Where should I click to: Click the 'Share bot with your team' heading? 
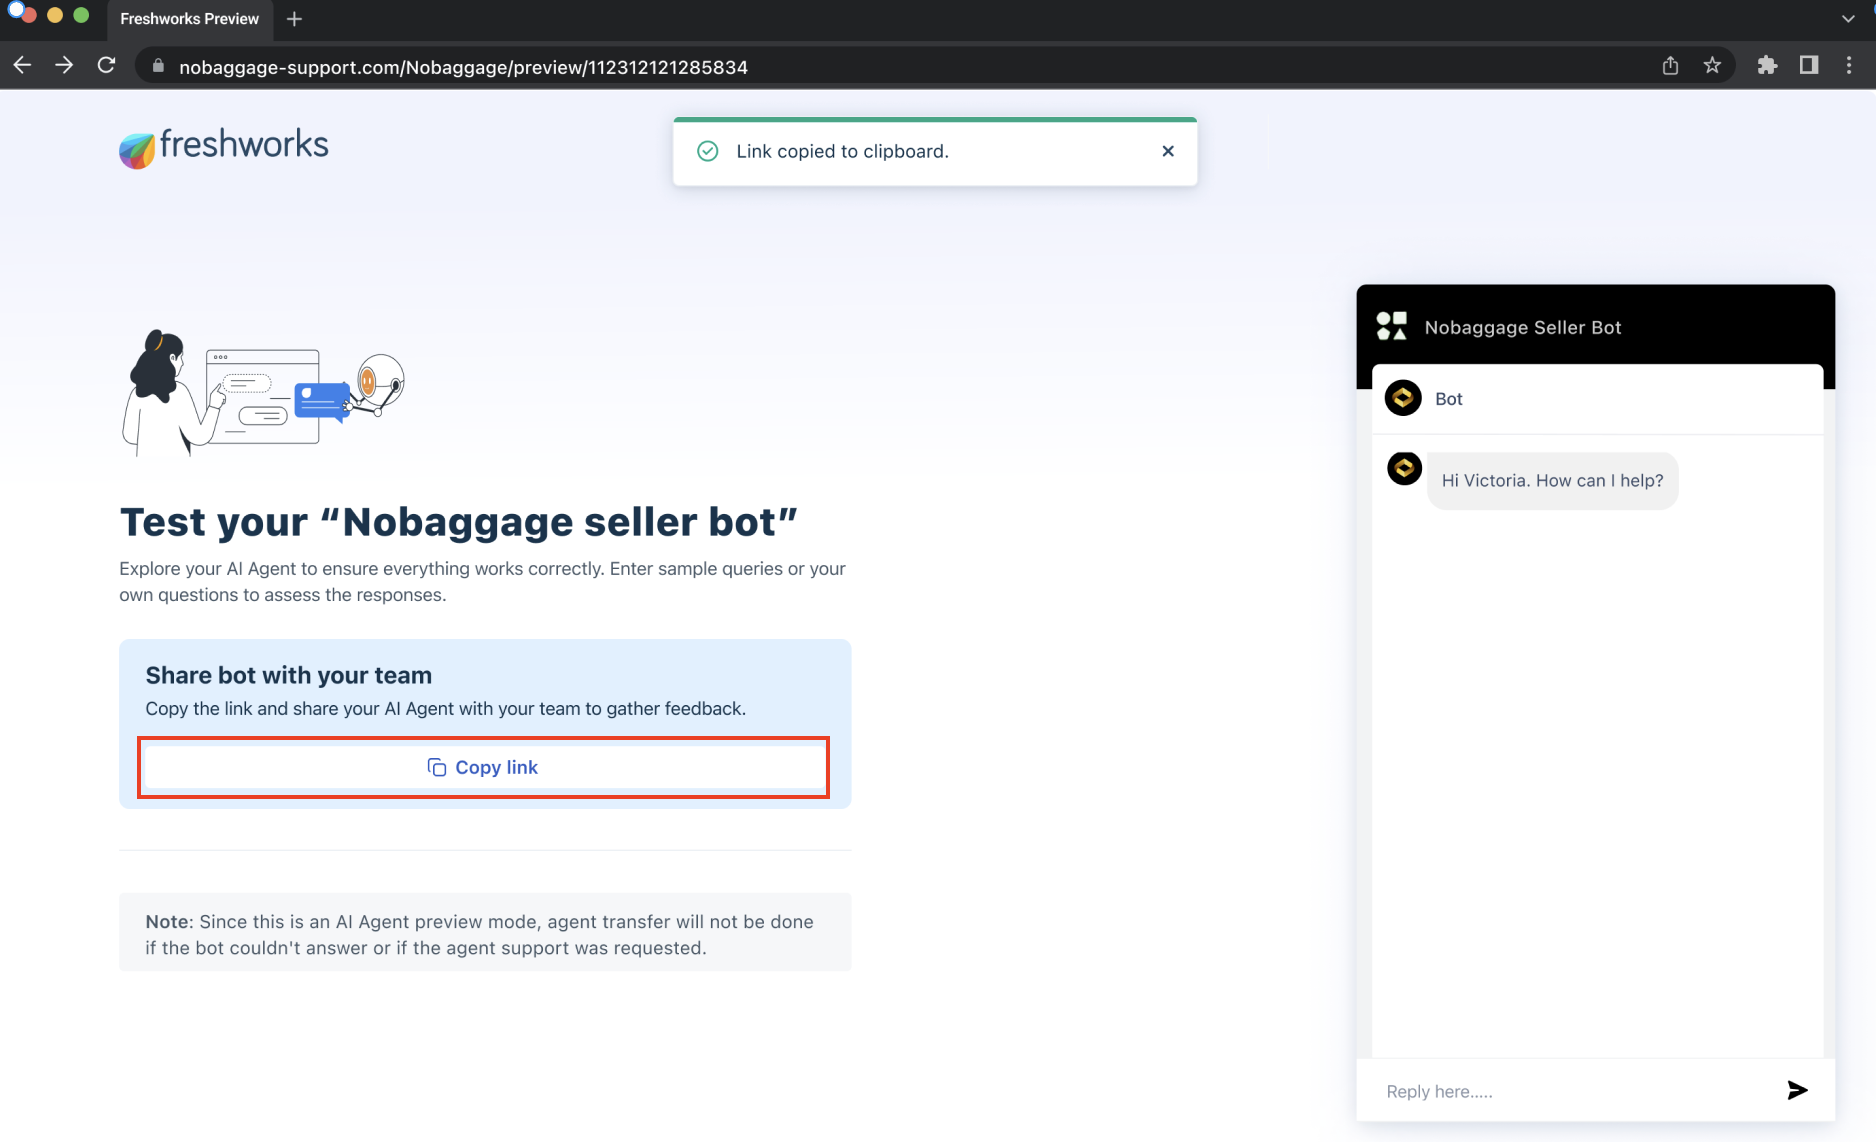(x=288, y=675)
